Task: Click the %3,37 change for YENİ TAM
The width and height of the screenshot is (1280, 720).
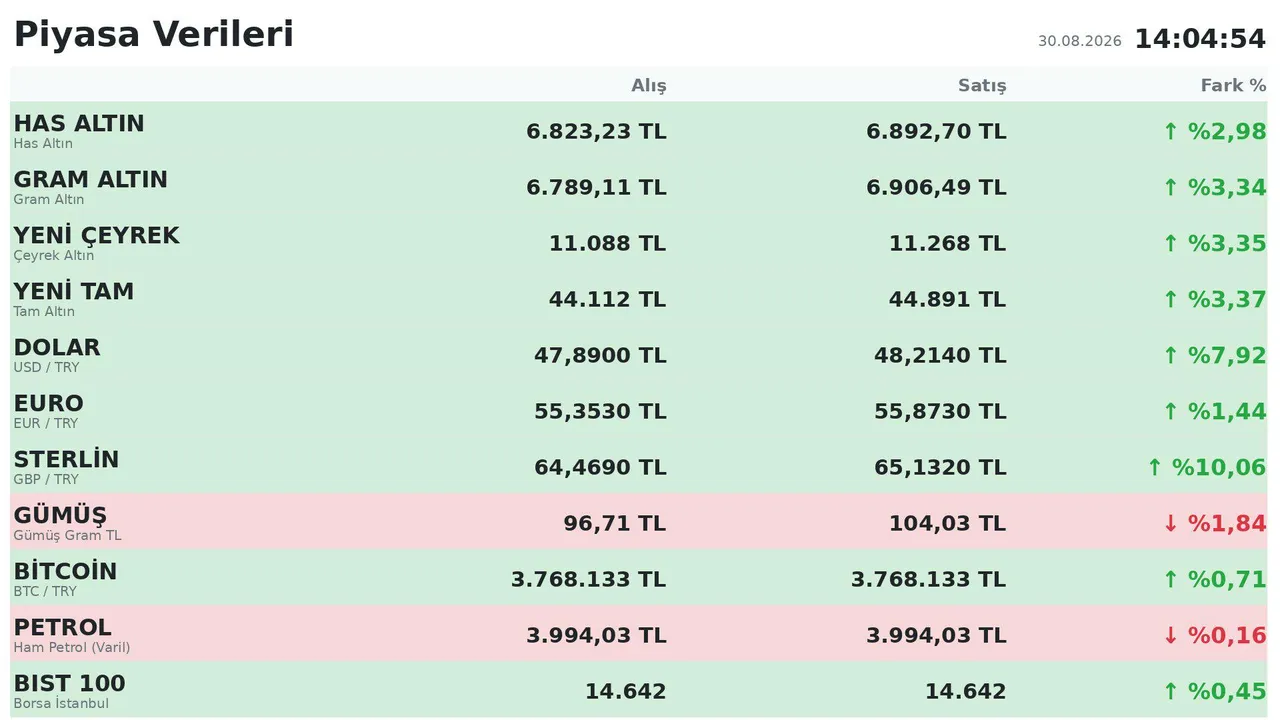Action: click(1214, 299)
